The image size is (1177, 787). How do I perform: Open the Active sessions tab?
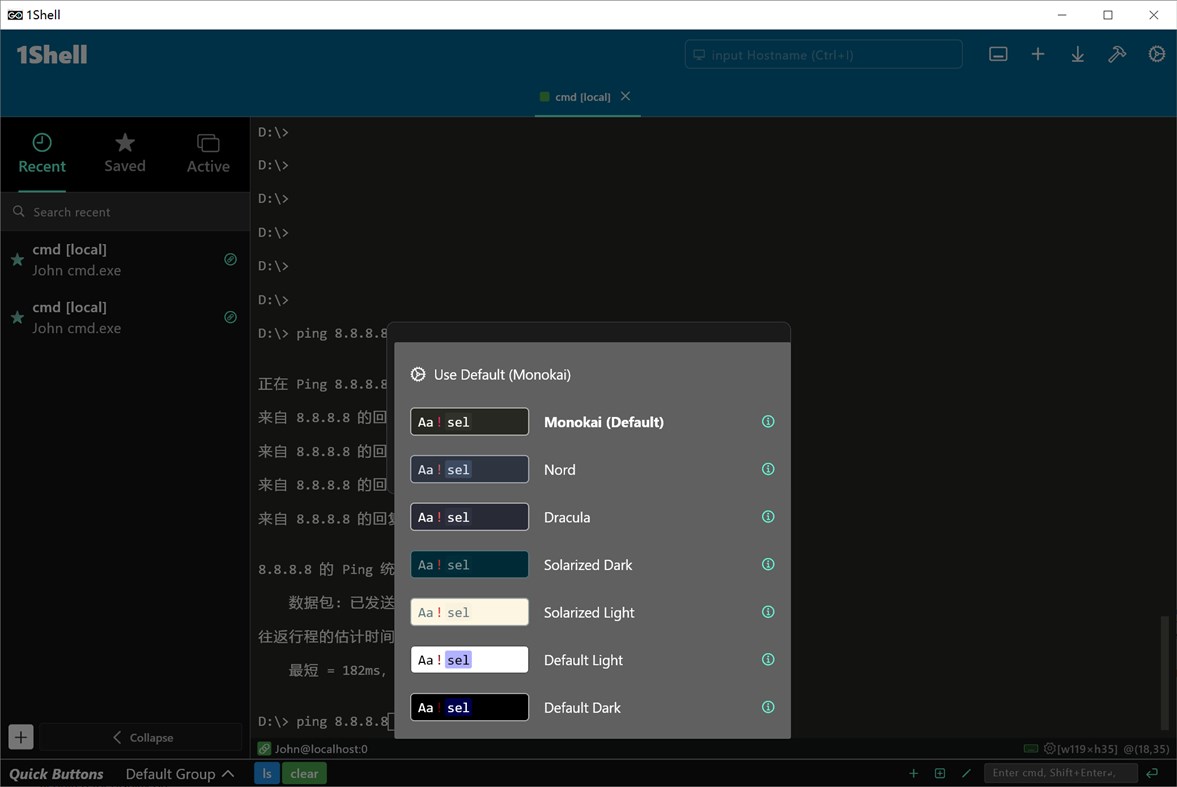point(208,154)
